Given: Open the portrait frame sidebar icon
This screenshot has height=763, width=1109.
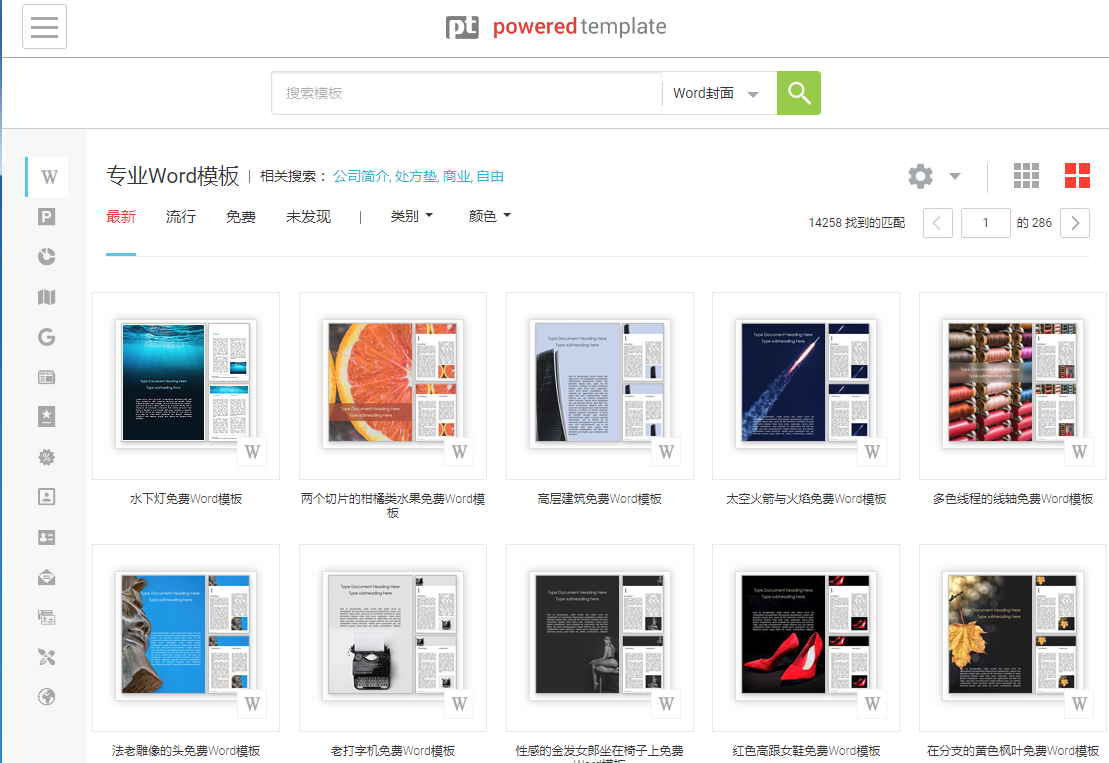Looking at the screenshot, I should pos(47,496).
